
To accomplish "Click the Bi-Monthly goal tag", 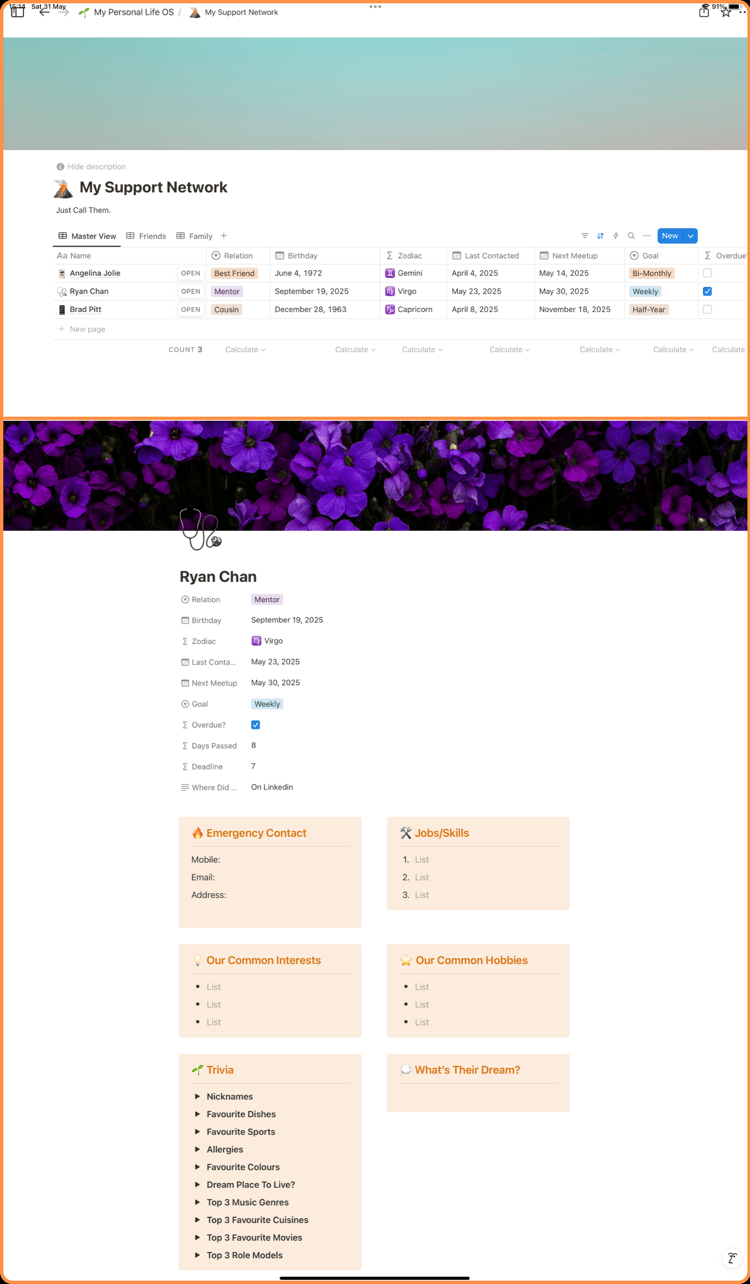I will tap(652, 273).
